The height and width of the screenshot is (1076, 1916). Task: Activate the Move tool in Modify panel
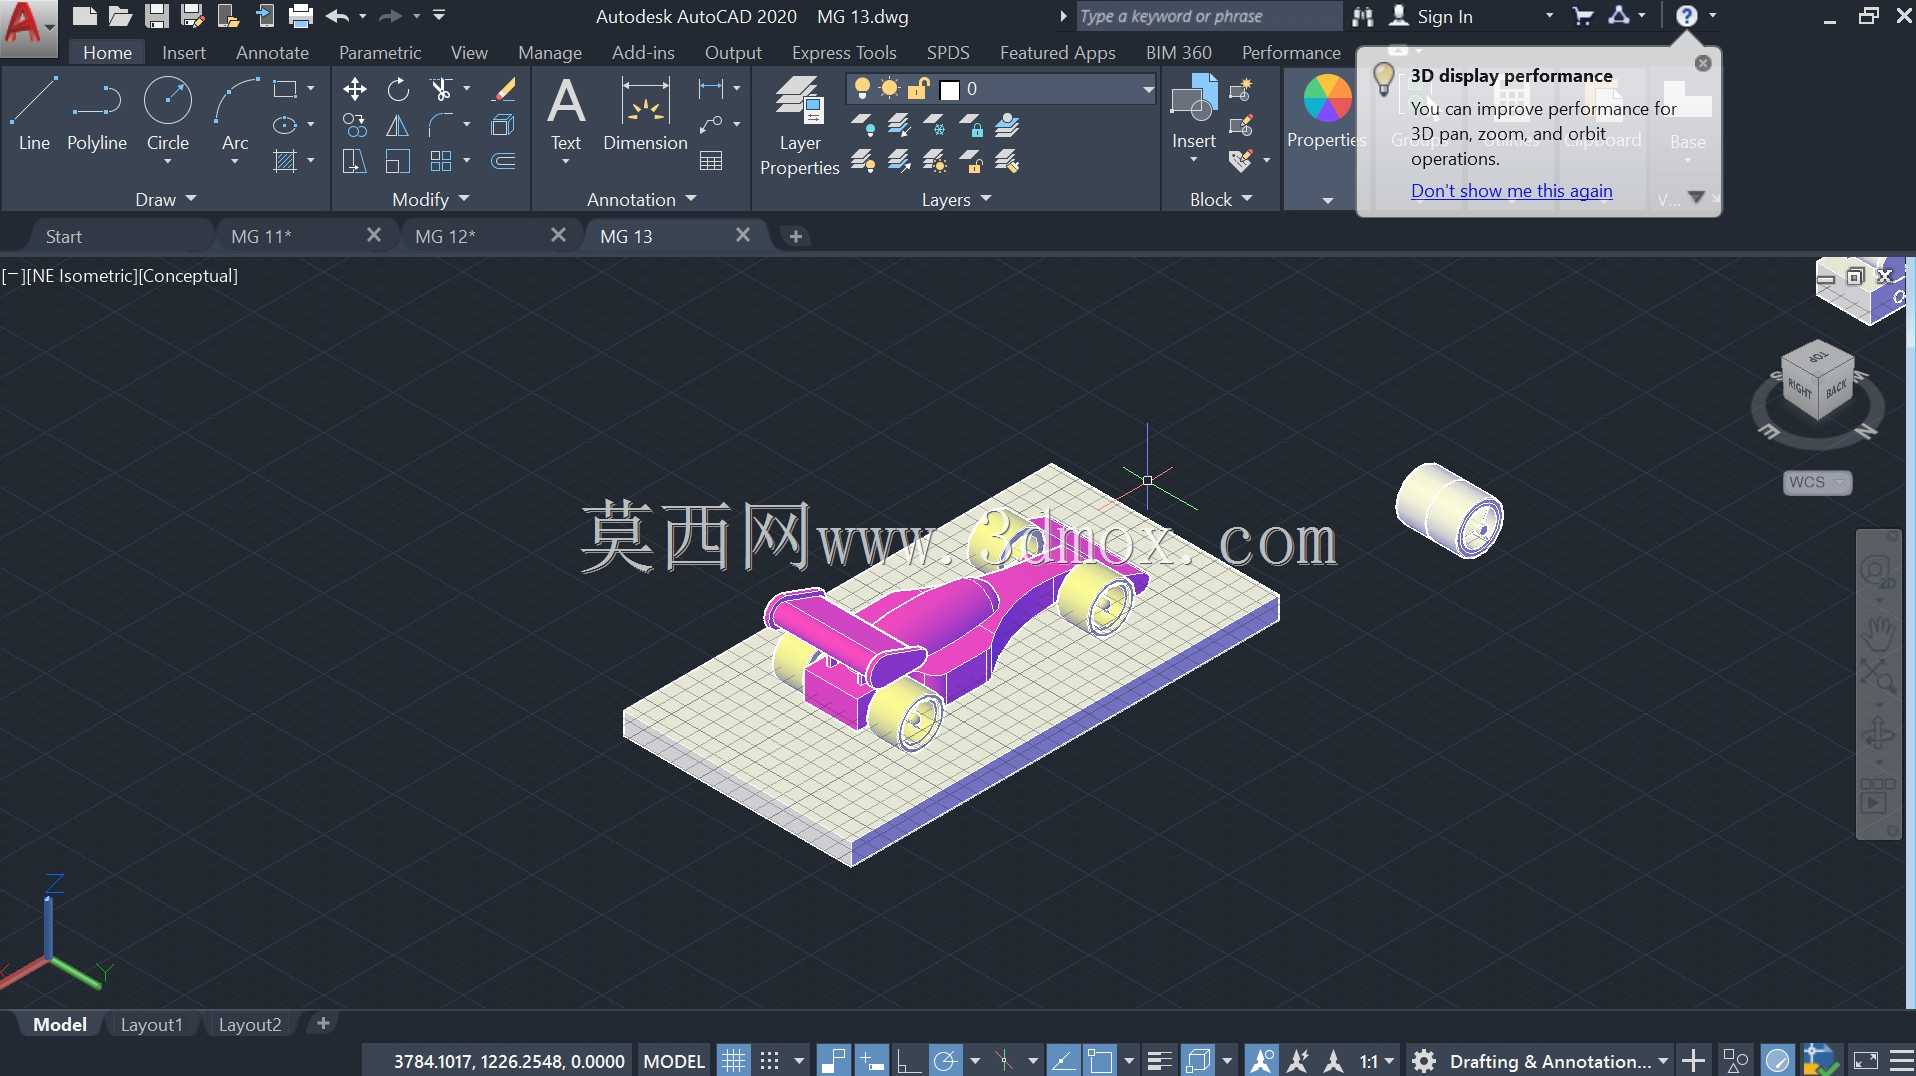(355, 90)
